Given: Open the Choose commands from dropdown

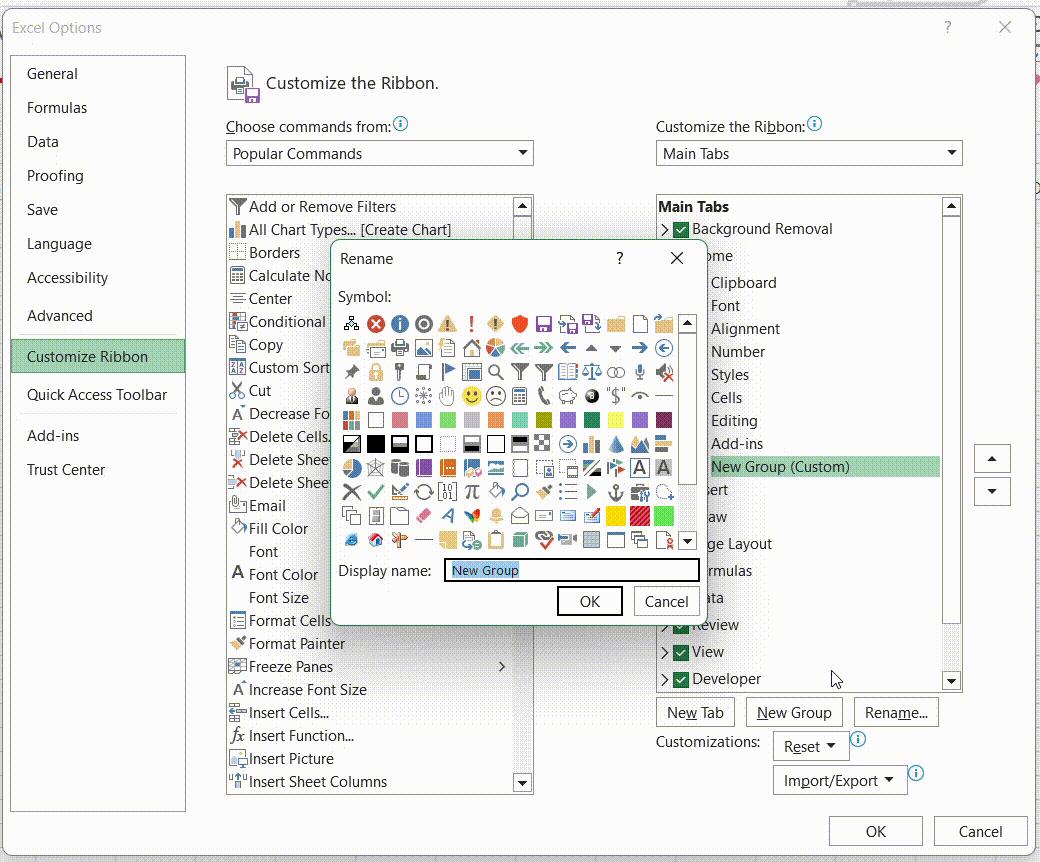Looking at the screenshot, I should click(x=379, y=153).
